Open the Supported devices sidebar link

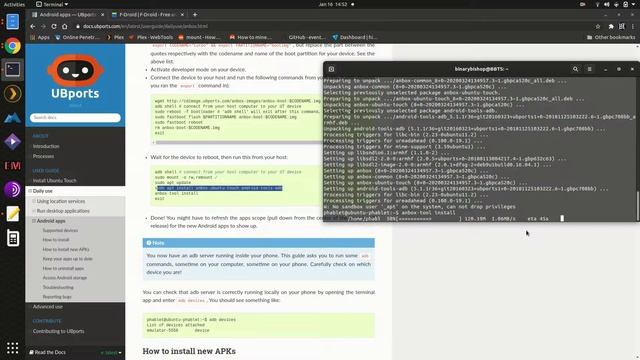[60, 231]
